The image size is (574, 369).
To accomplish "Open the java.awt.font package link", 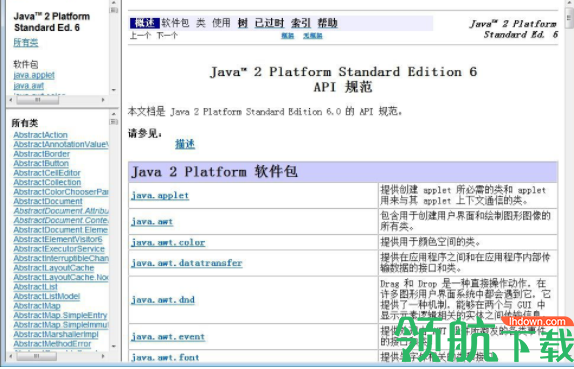I will pyautogui.click(x=165, y=357).
